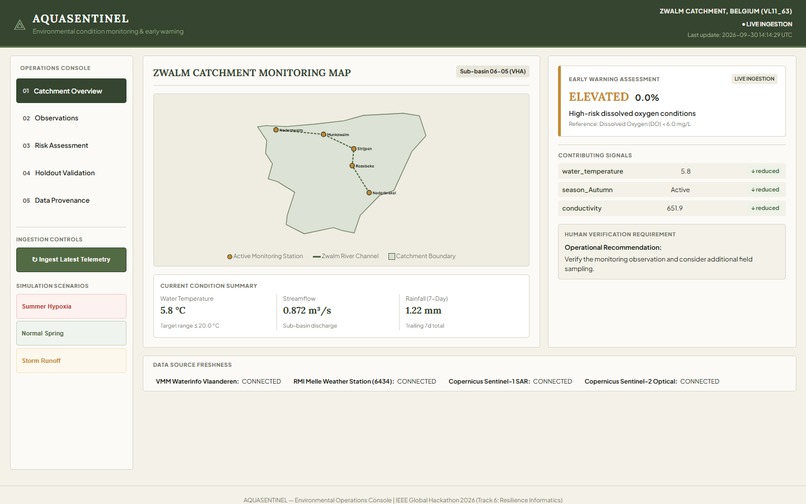
Task: Click the Dissolved Oxygen reference line
Action: tap(630, 124)
